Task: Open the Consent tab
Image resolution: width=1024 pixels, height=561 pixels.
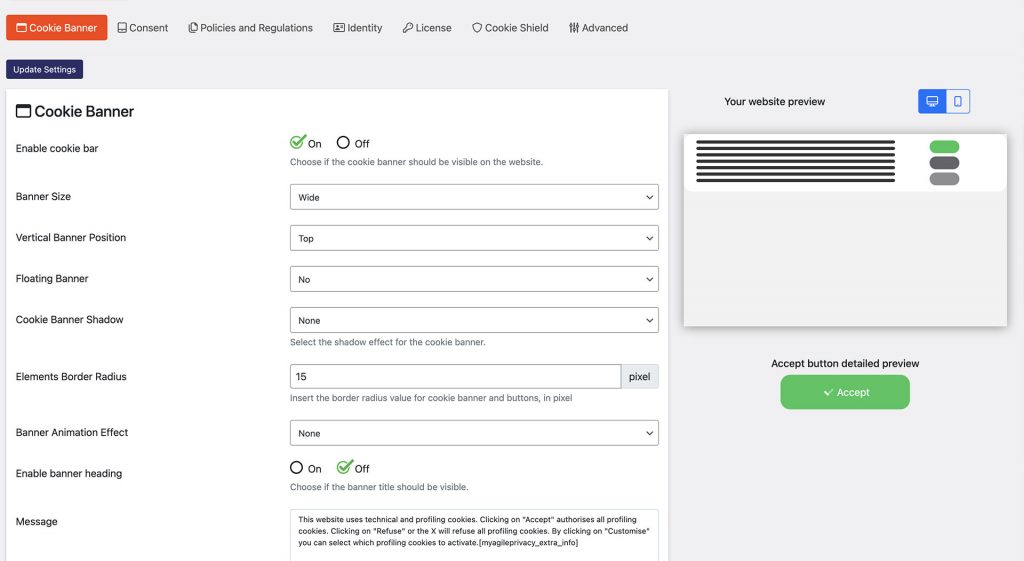Action: coord(142,28)
